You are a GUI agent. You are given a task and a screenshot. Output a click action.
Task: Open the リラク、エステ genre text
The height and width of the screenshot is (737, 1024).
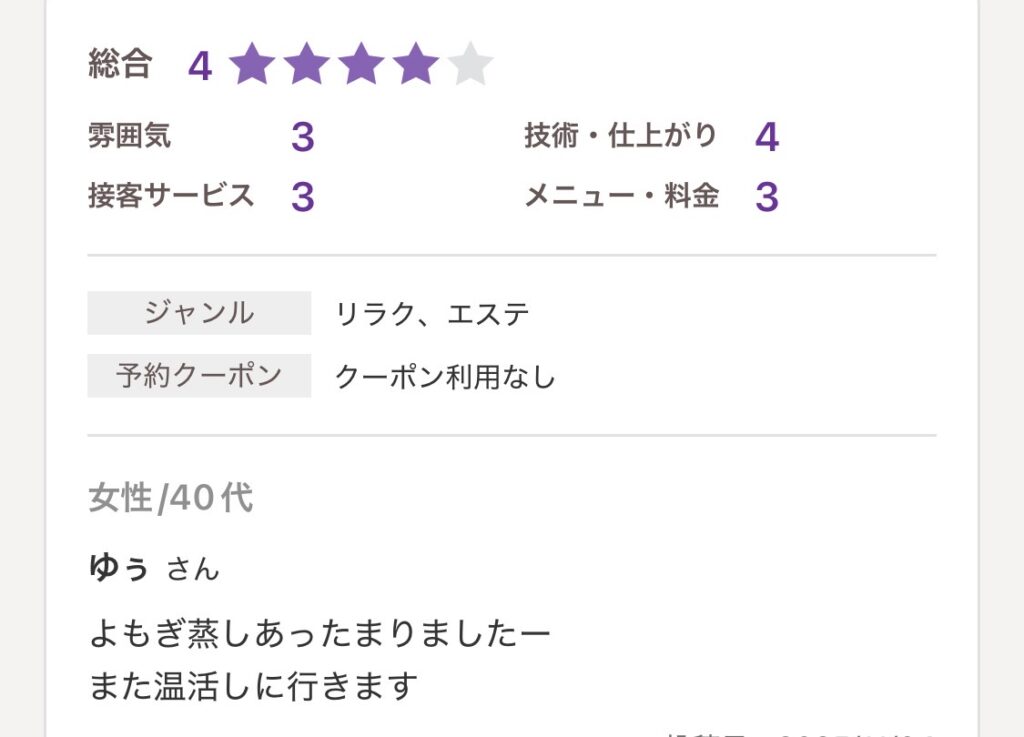(x=433, y=315)
